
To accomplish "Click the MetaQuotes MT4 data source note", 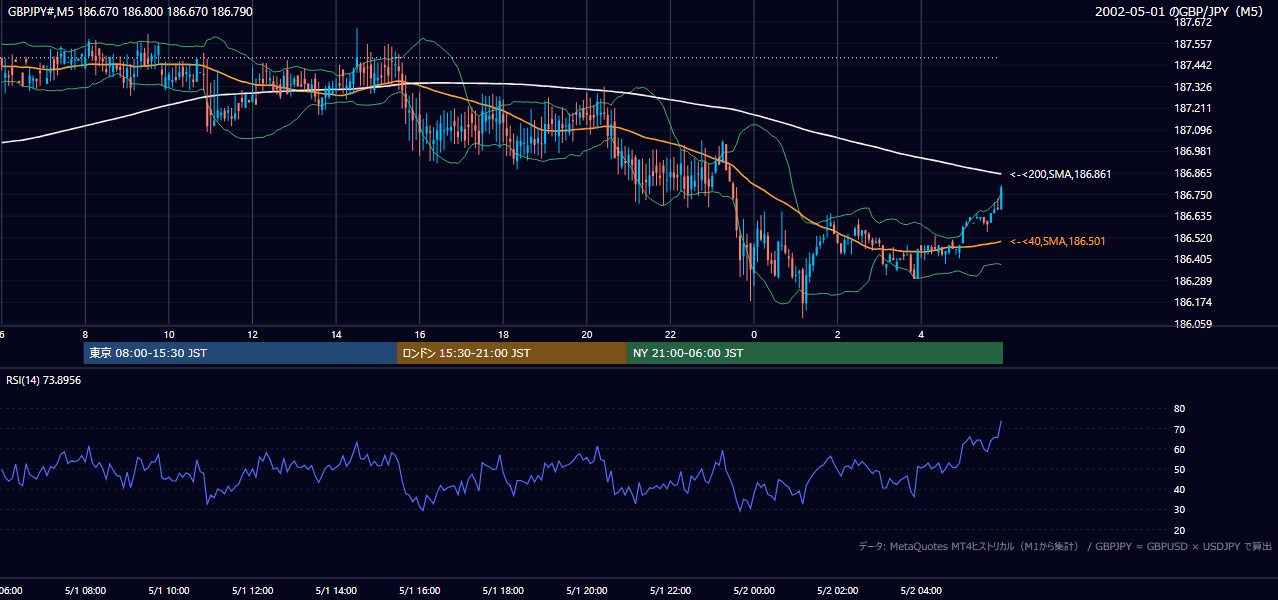I will 968,546.
